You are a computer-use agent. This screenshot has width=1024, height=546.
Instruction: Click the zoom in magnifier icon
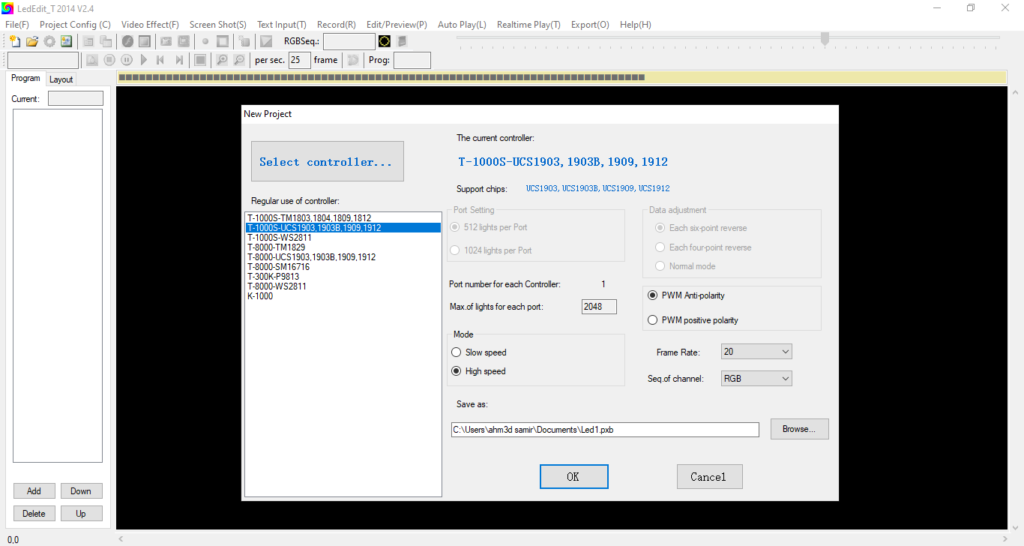tap(222, 60)
